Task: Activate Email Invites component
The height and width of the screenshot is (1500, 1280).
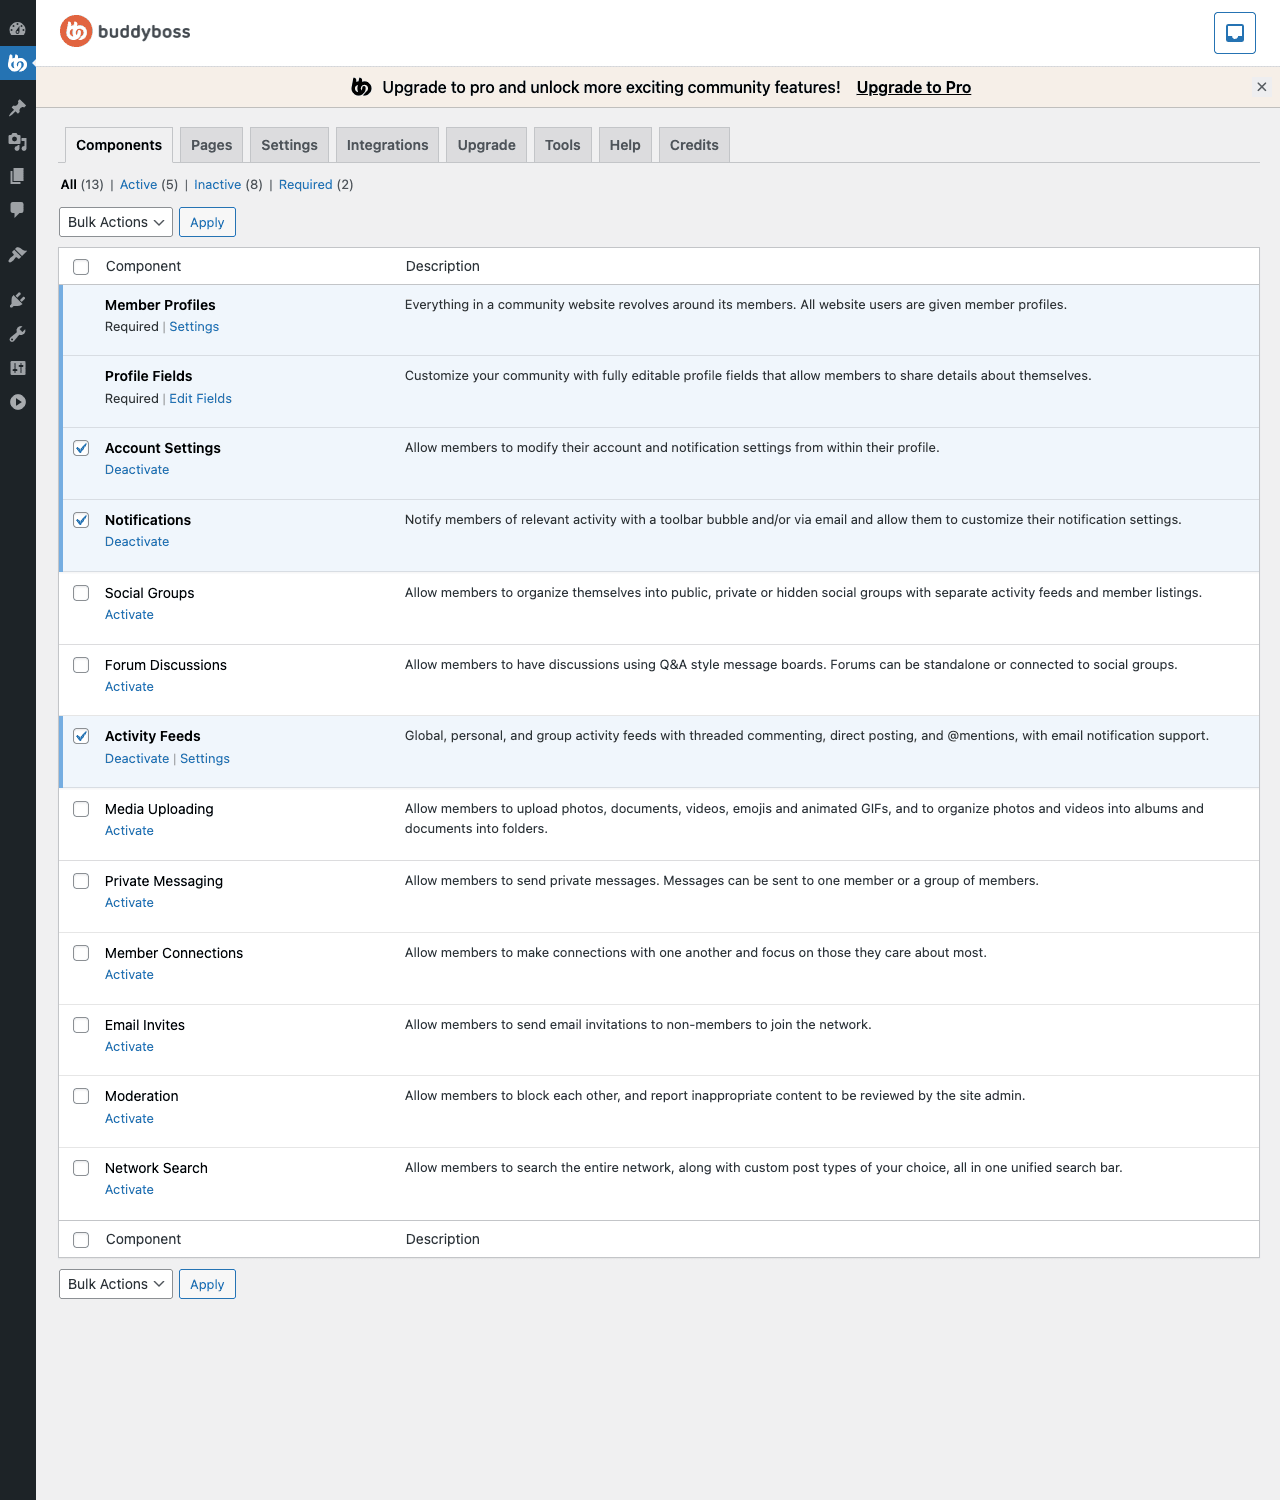Action: pos(129,1047)
